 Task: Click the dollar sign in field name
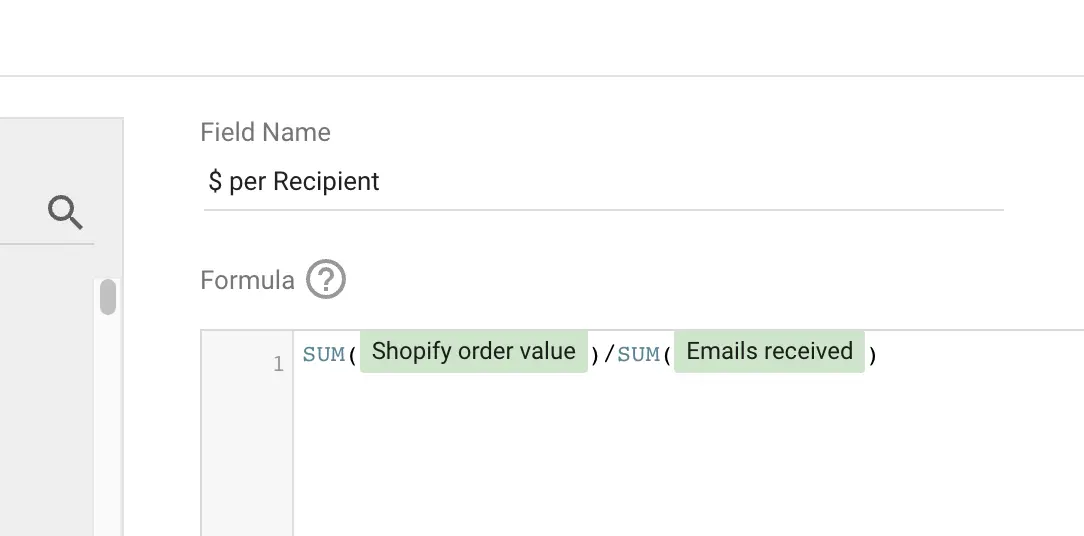click(215, 181)
